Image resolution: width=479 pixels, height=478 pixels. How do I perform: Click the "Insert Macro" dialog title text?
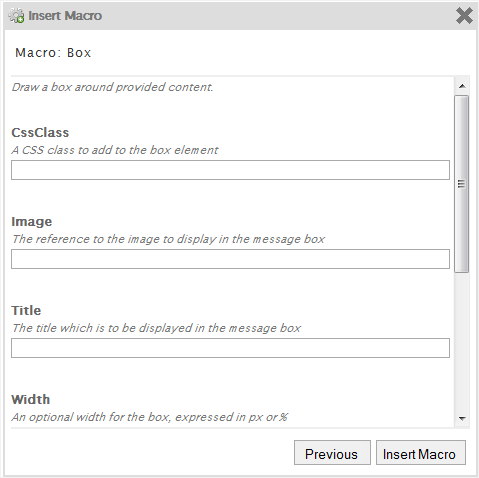[x=65, y=16]
